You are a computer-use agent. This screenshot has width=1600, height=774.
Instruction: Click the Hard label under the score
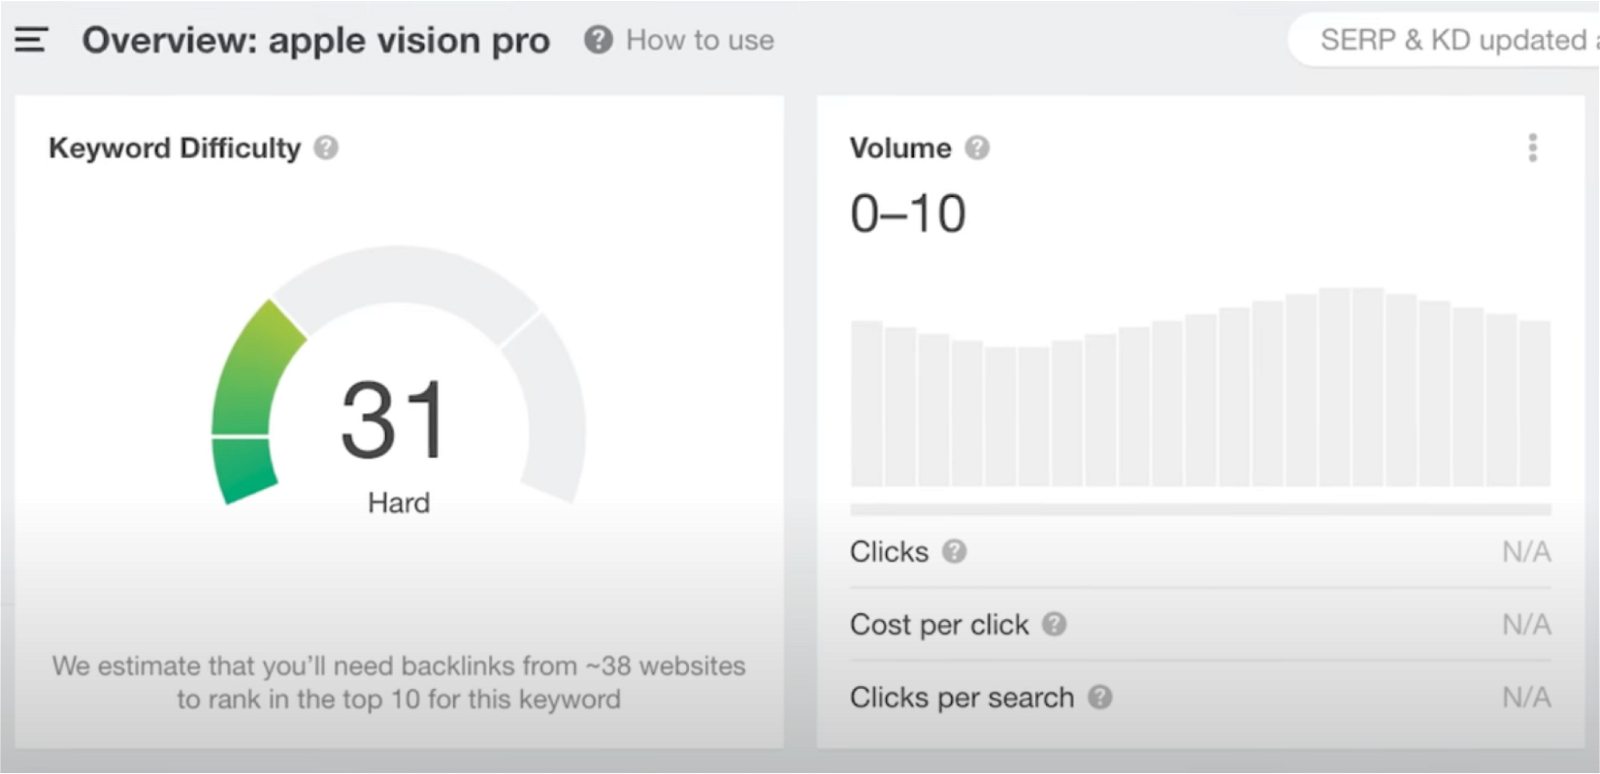point(399,502)
